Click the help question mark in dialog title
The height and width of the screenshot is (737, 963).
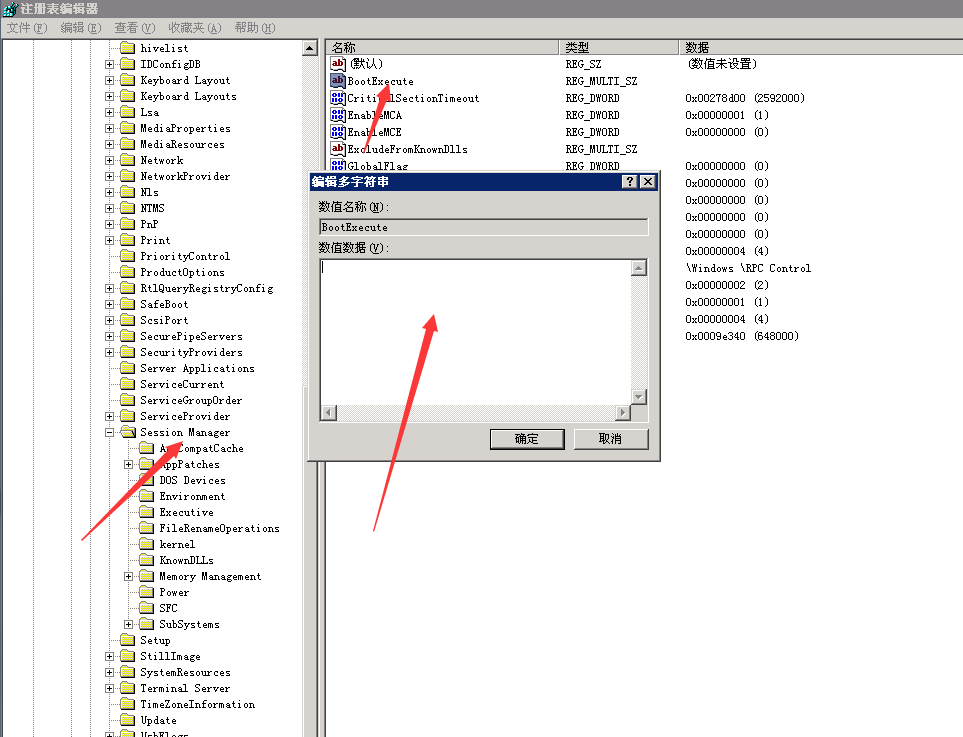[x=629, y=182]
